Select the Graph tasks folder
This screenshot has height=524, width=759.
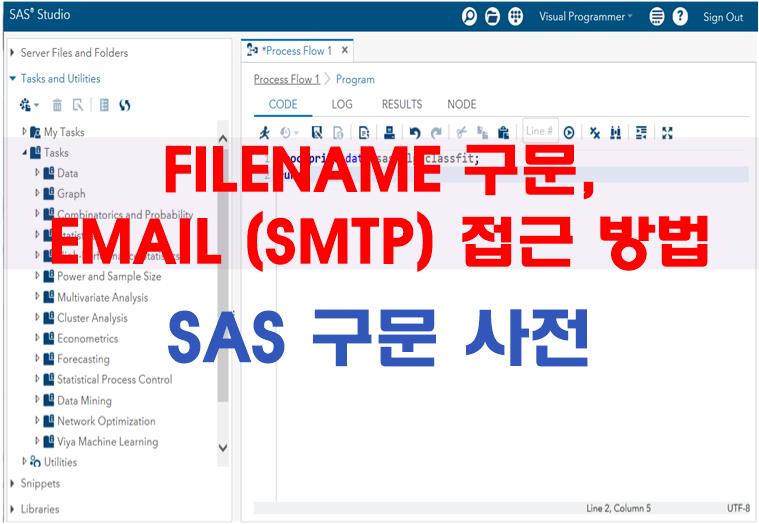pos(71,194)
